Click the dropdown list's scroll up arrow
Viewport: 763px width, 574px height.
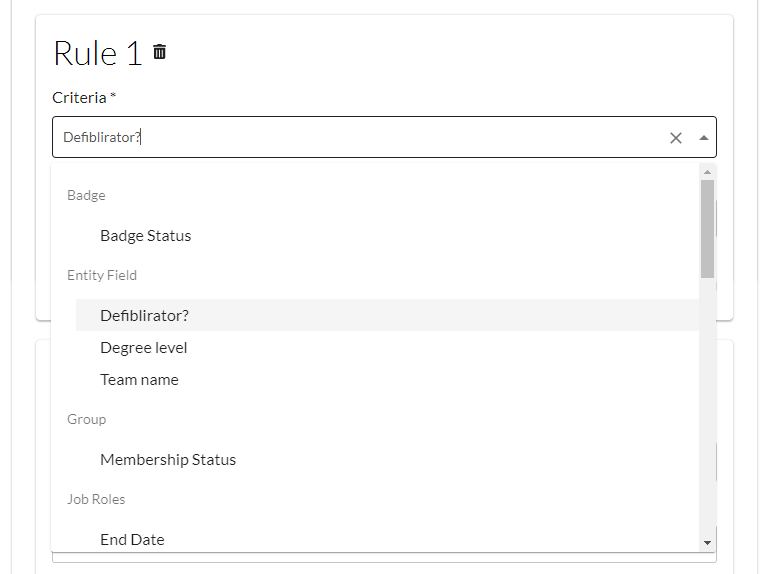pyautogui.click(x=708, y=172)
